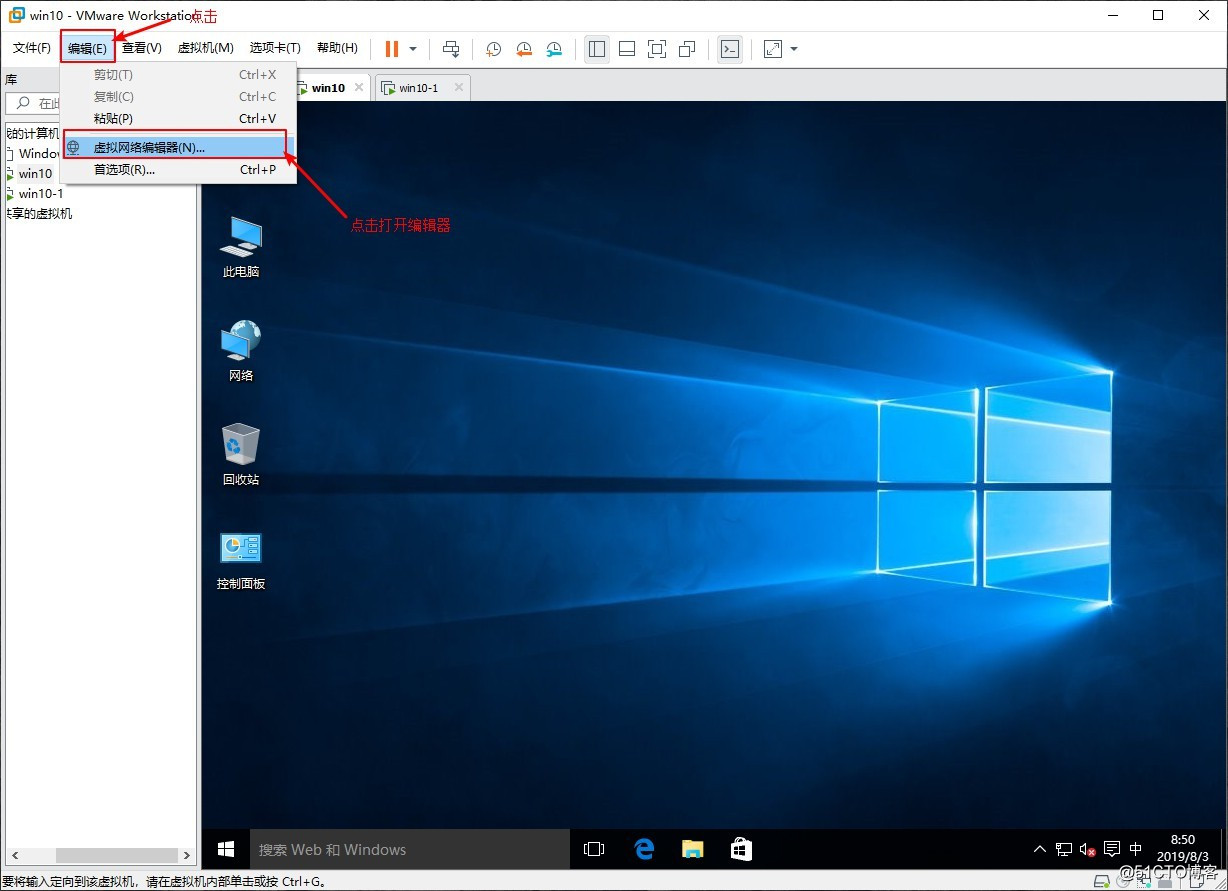Select 粘贴(P) in the edit menu
The width and height of the screenshot is (1228, 891).
pos(179,118)
